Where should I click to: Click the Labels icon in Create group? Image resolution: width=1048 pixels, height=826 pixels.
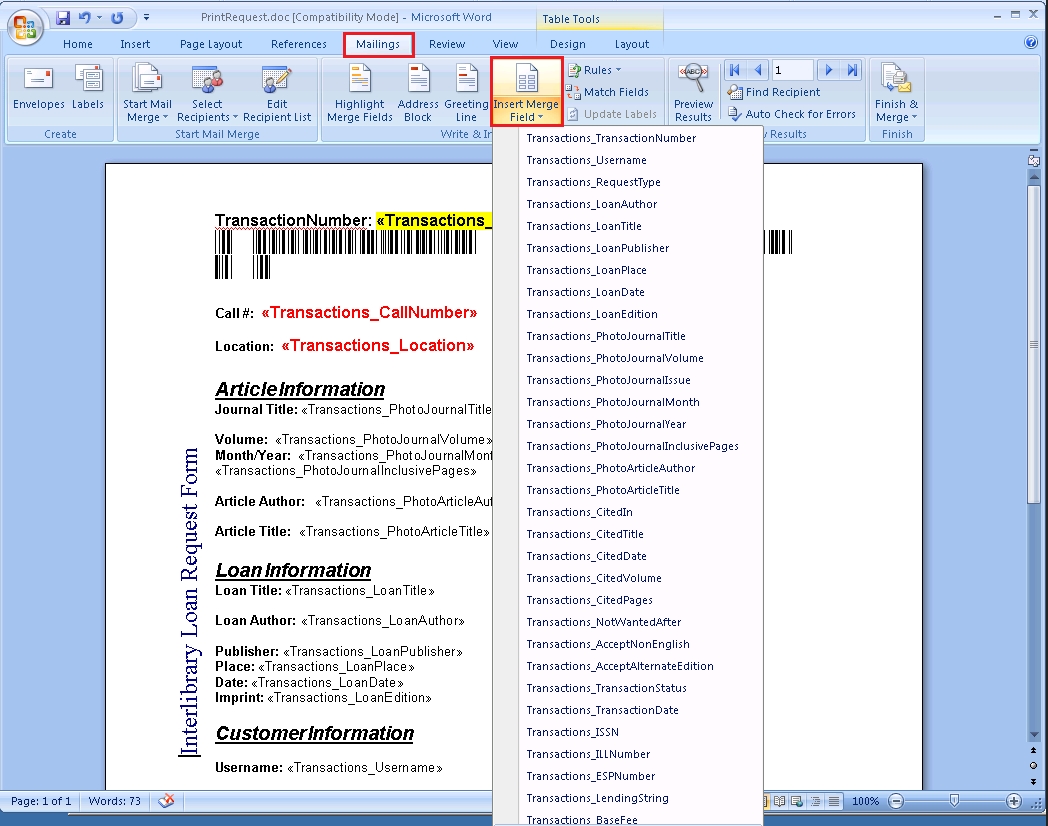pos(88,80)
